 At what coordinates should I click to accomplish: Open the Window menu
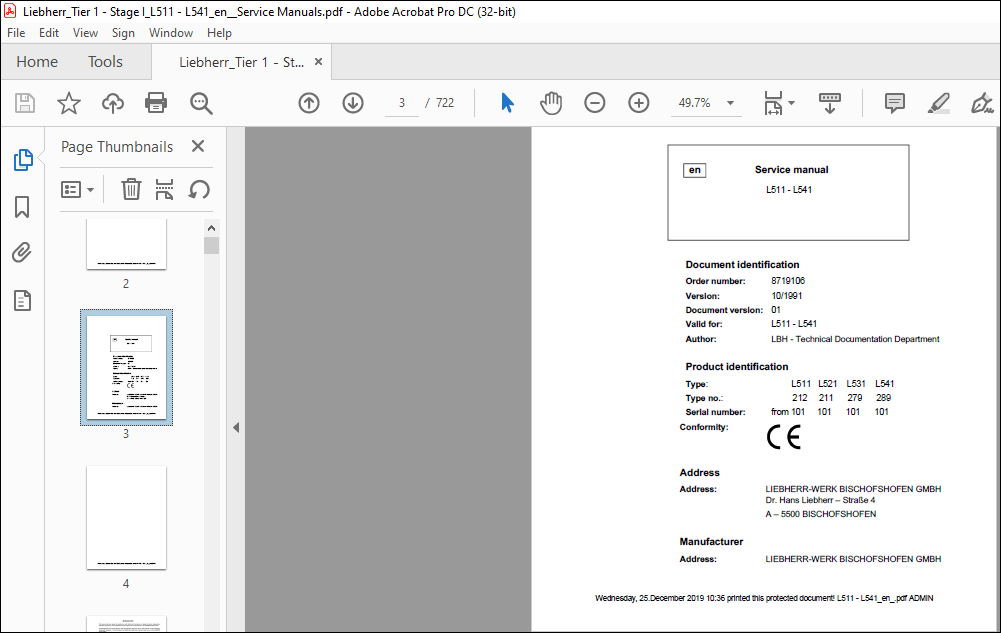pos(170,33)
